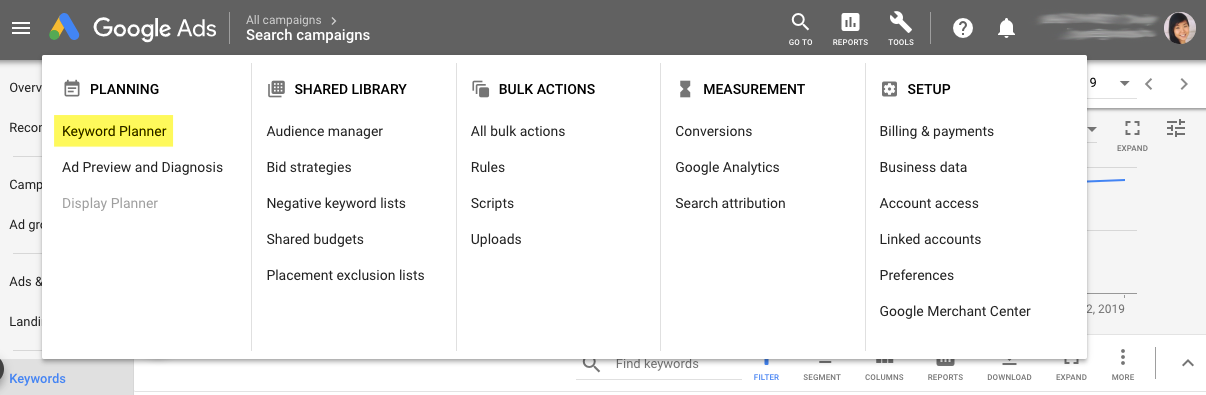Screen dimensions: 1206x395
Task: View notifications via the bell icon
Action: point(1007,28)
